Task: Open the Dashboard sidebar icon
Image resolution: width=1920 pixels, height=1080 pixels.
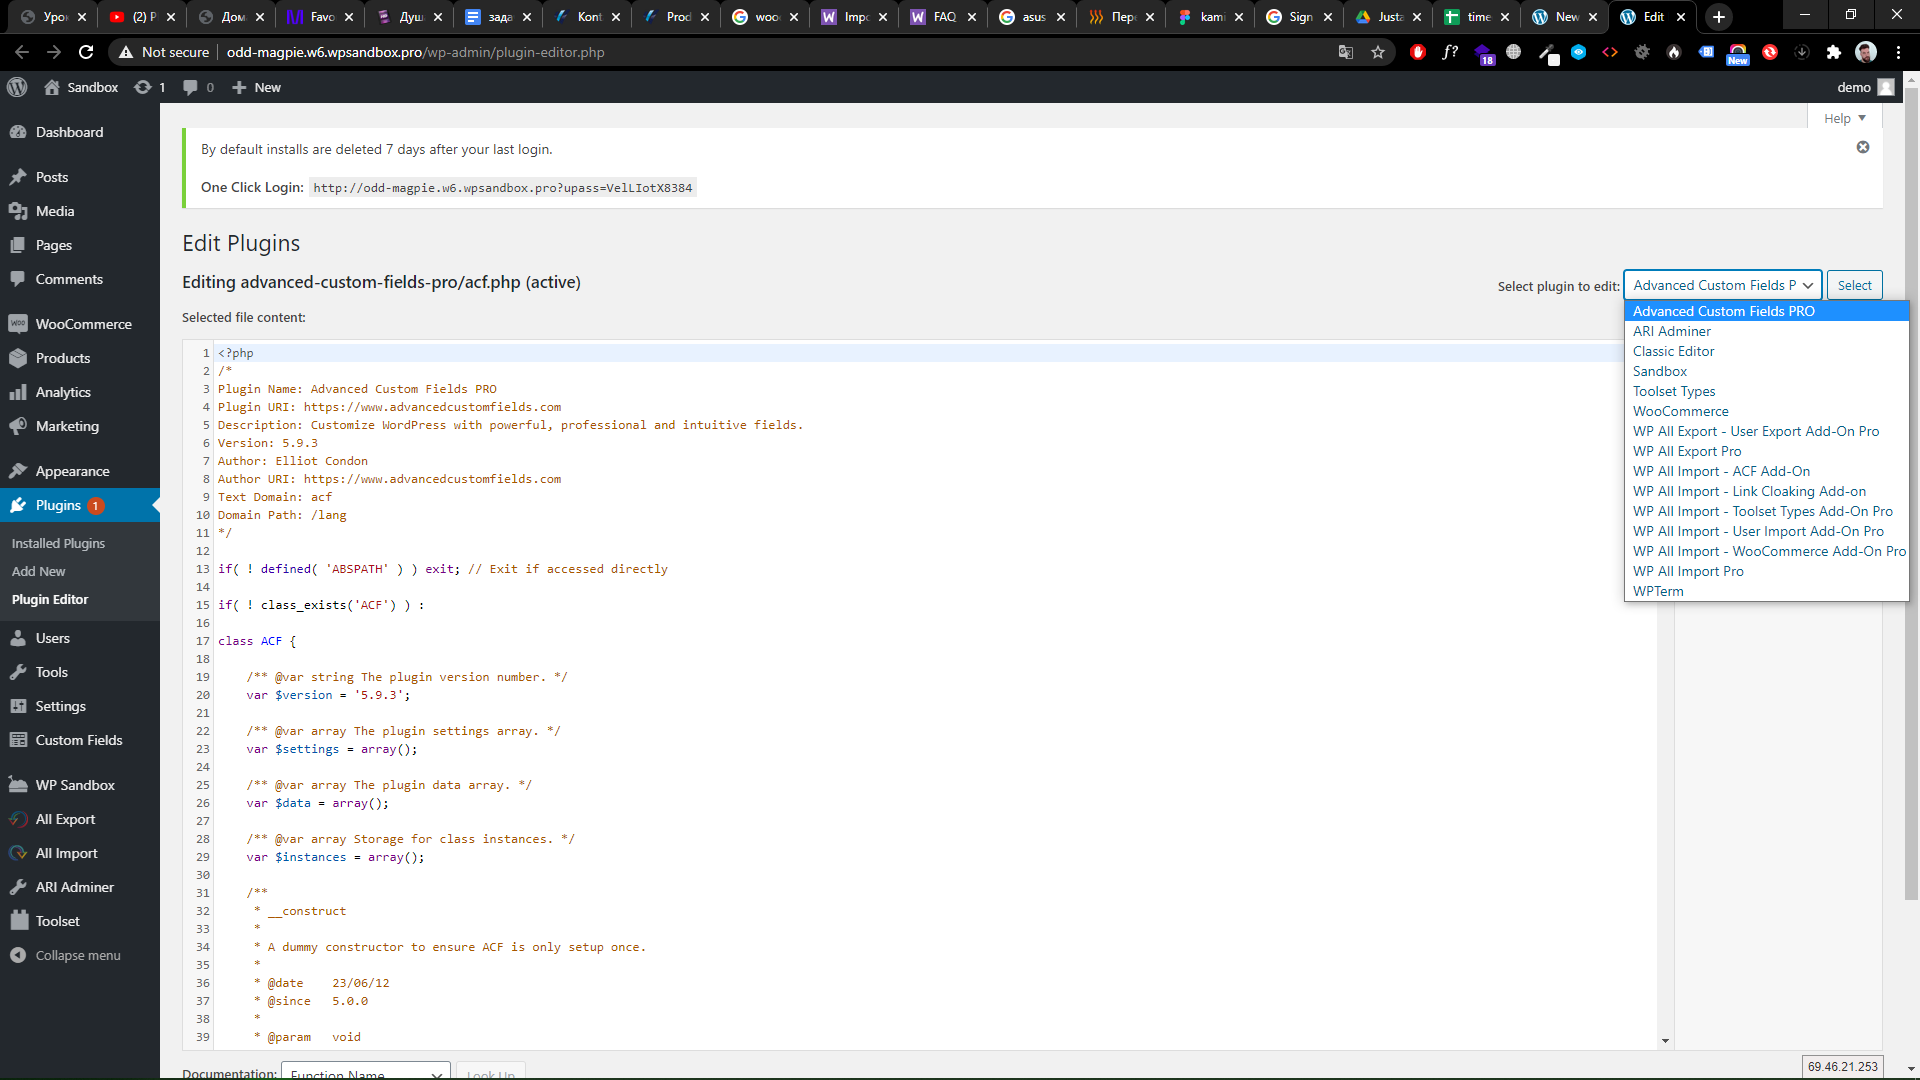Action: click(x=18, y=132)
